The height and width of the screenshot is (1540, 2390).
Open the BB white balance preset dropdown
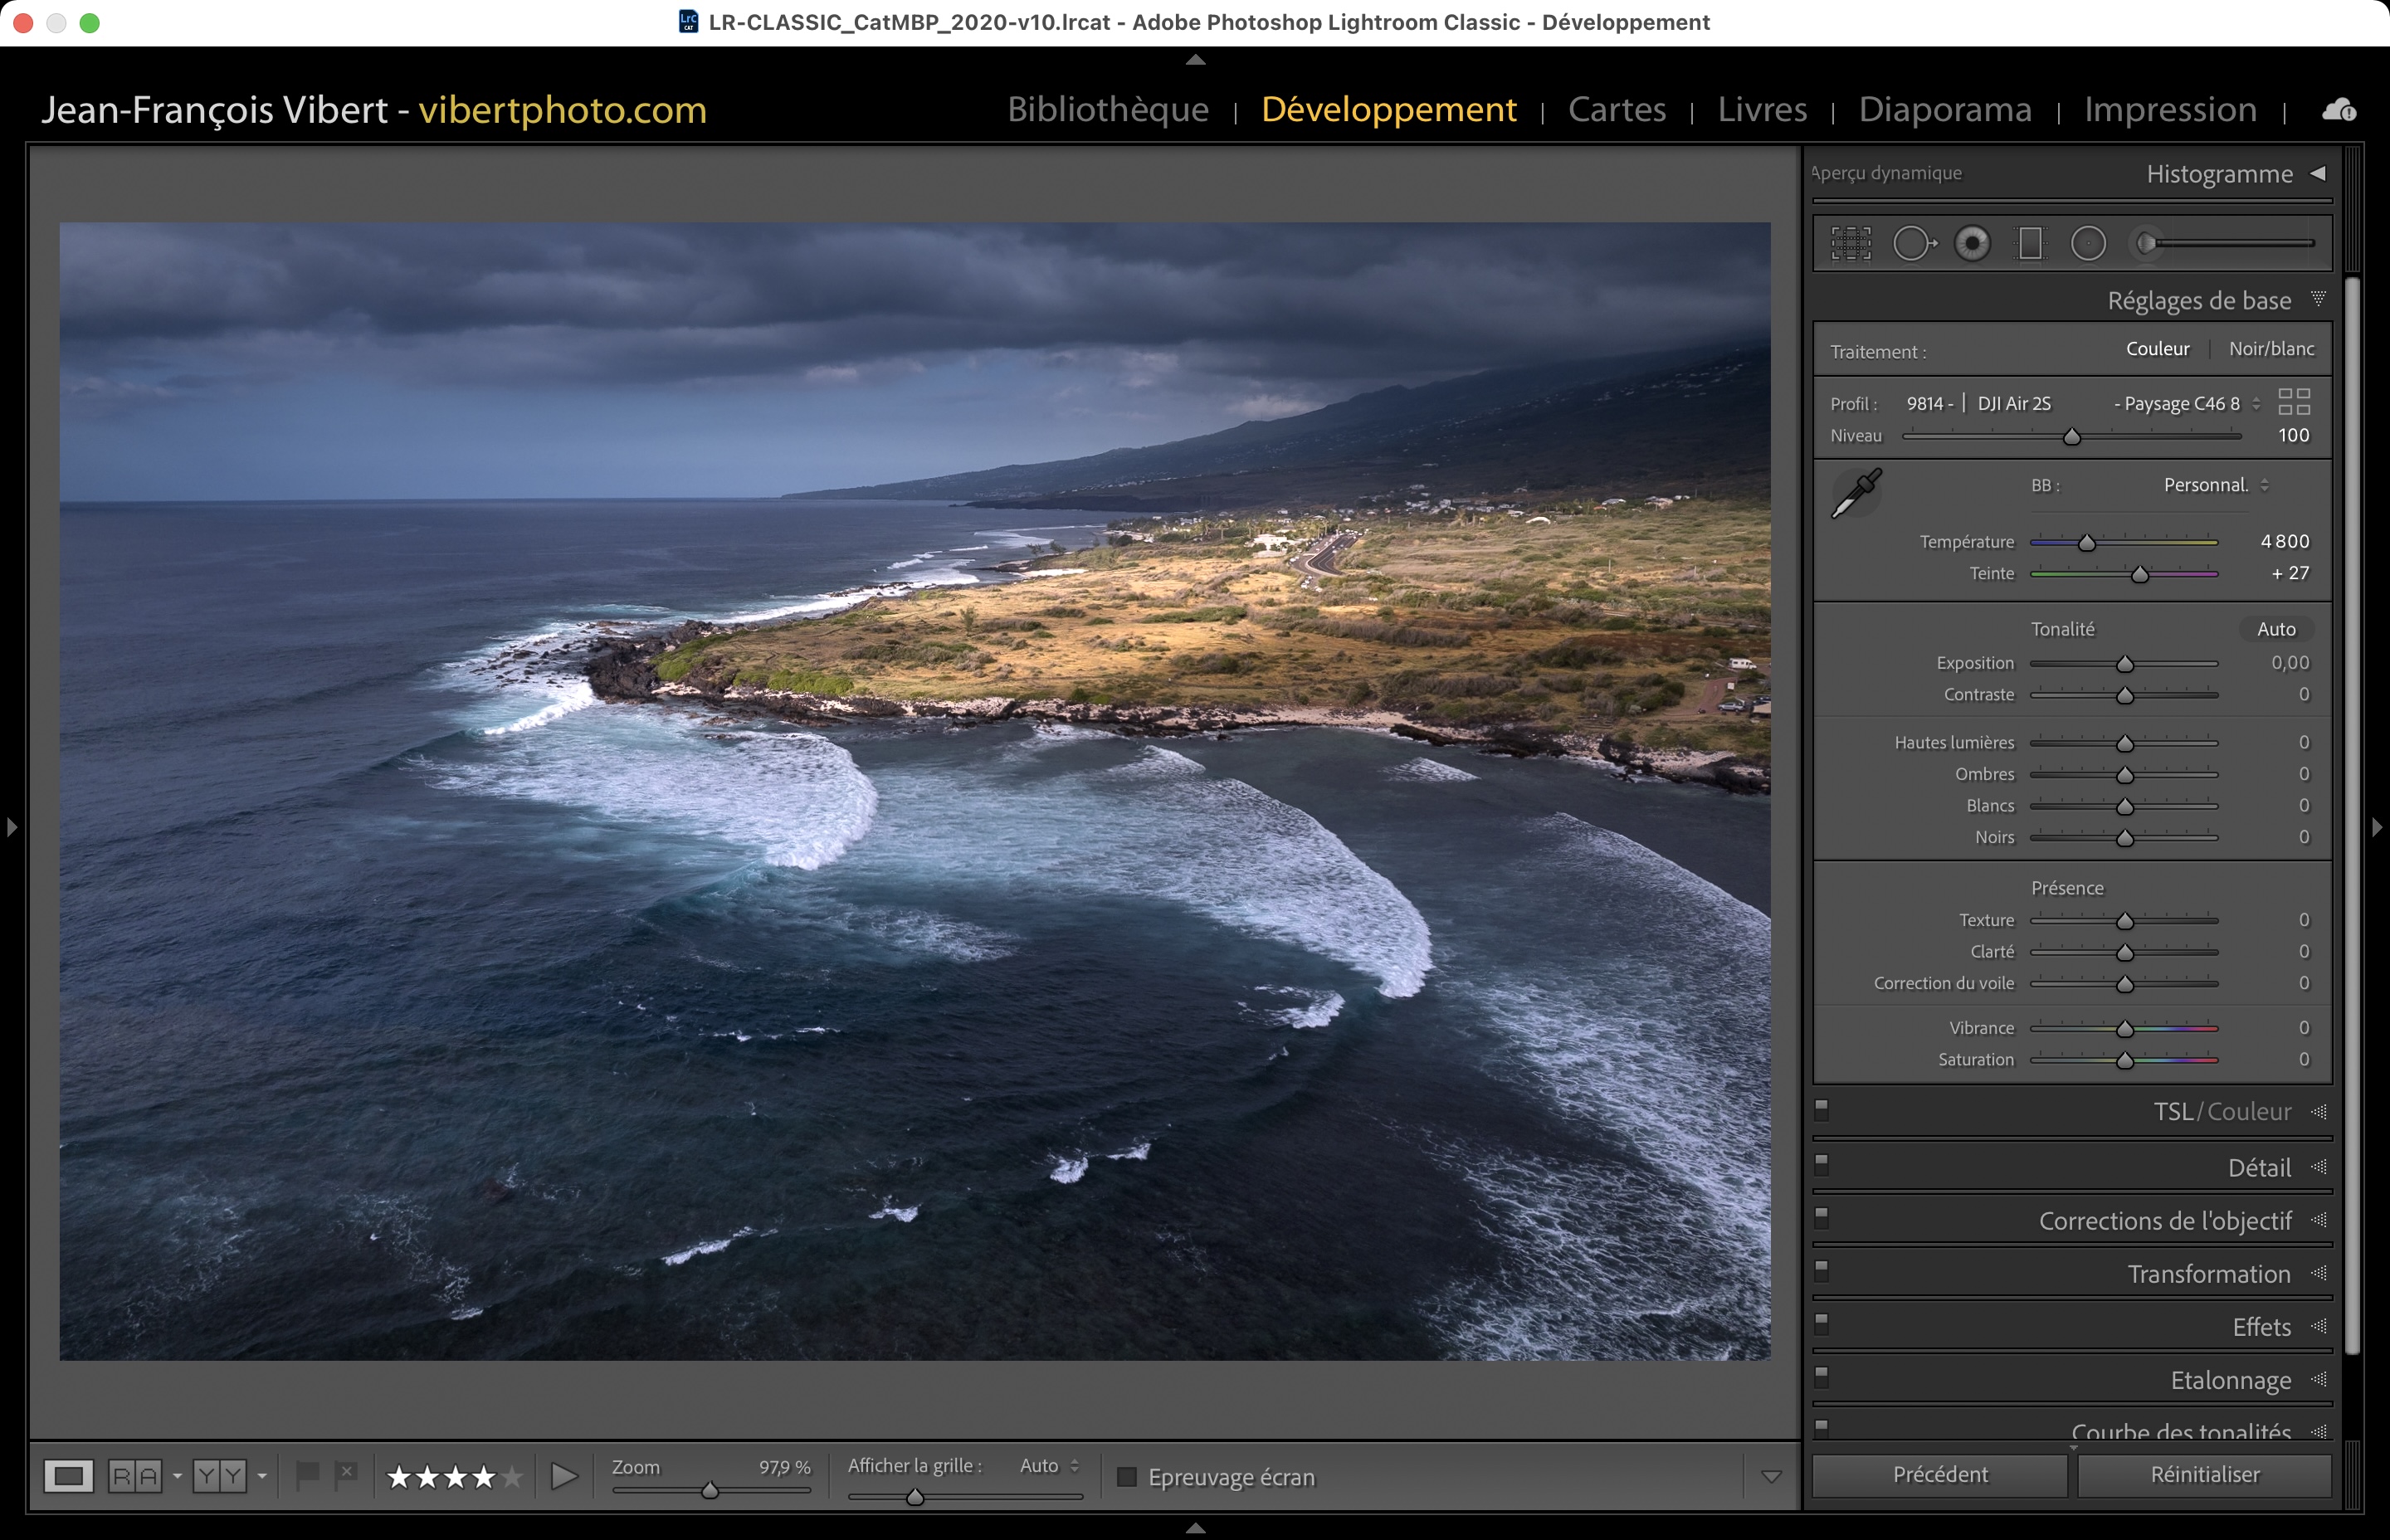pos(2215,485)
